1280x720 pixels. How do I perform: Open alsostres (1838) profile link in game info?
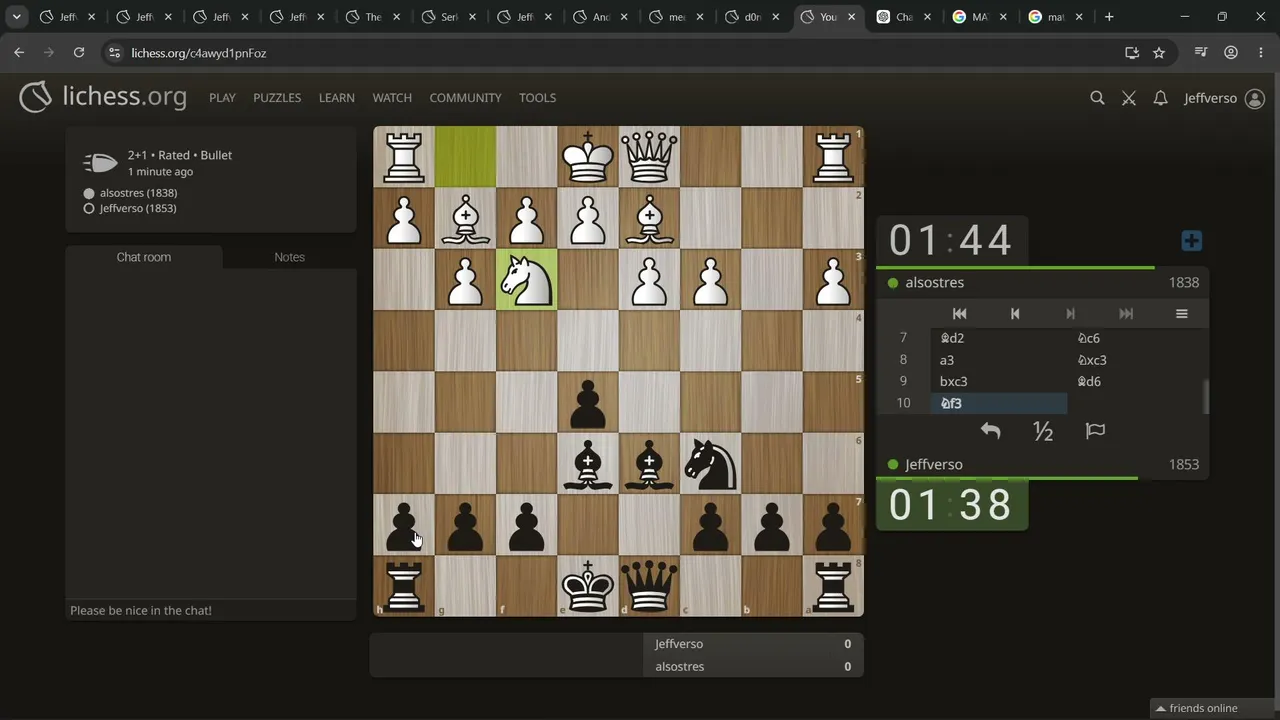pyautogui.click(x=138, y=193)
